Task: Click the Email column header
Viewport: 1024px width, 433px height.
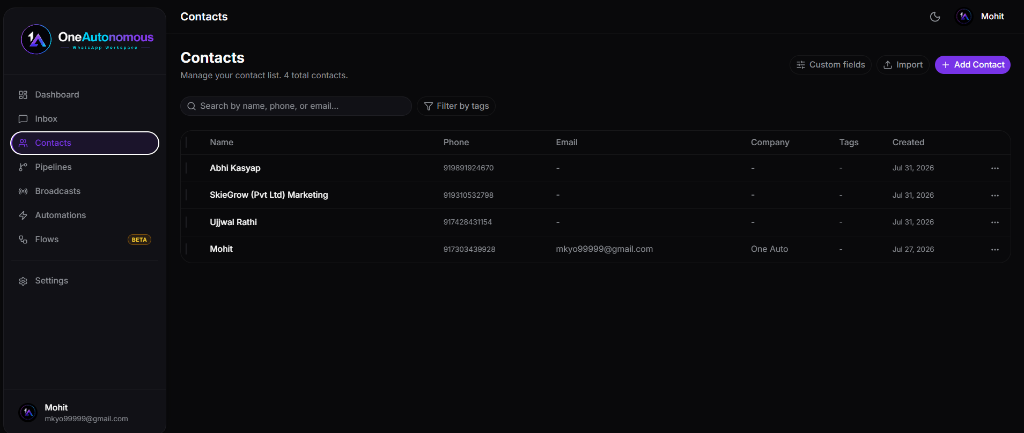Action: click(x=566, y=142)
